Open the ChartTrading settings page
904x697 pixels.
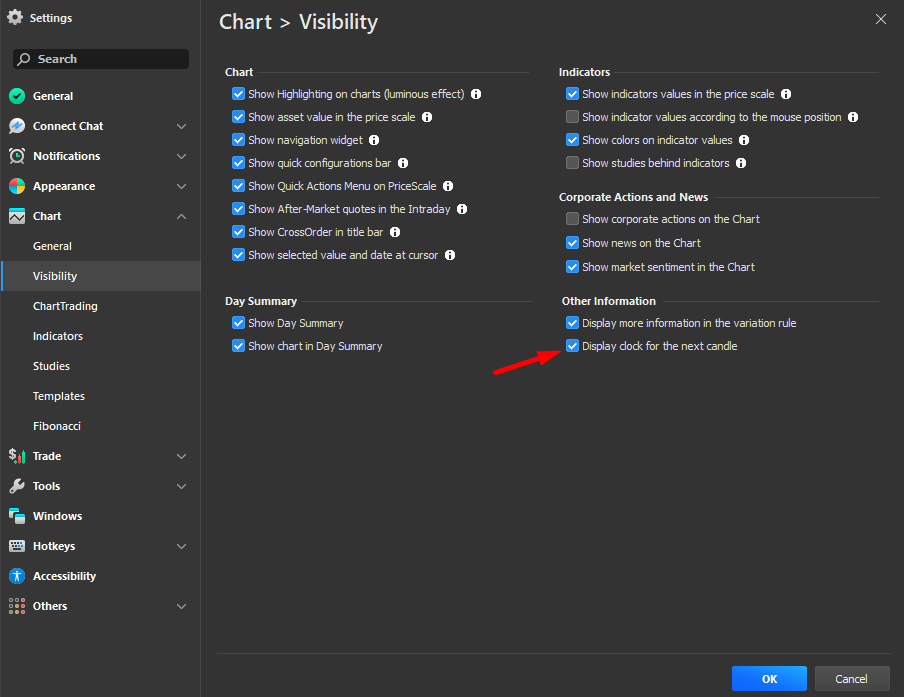[65, 306]
